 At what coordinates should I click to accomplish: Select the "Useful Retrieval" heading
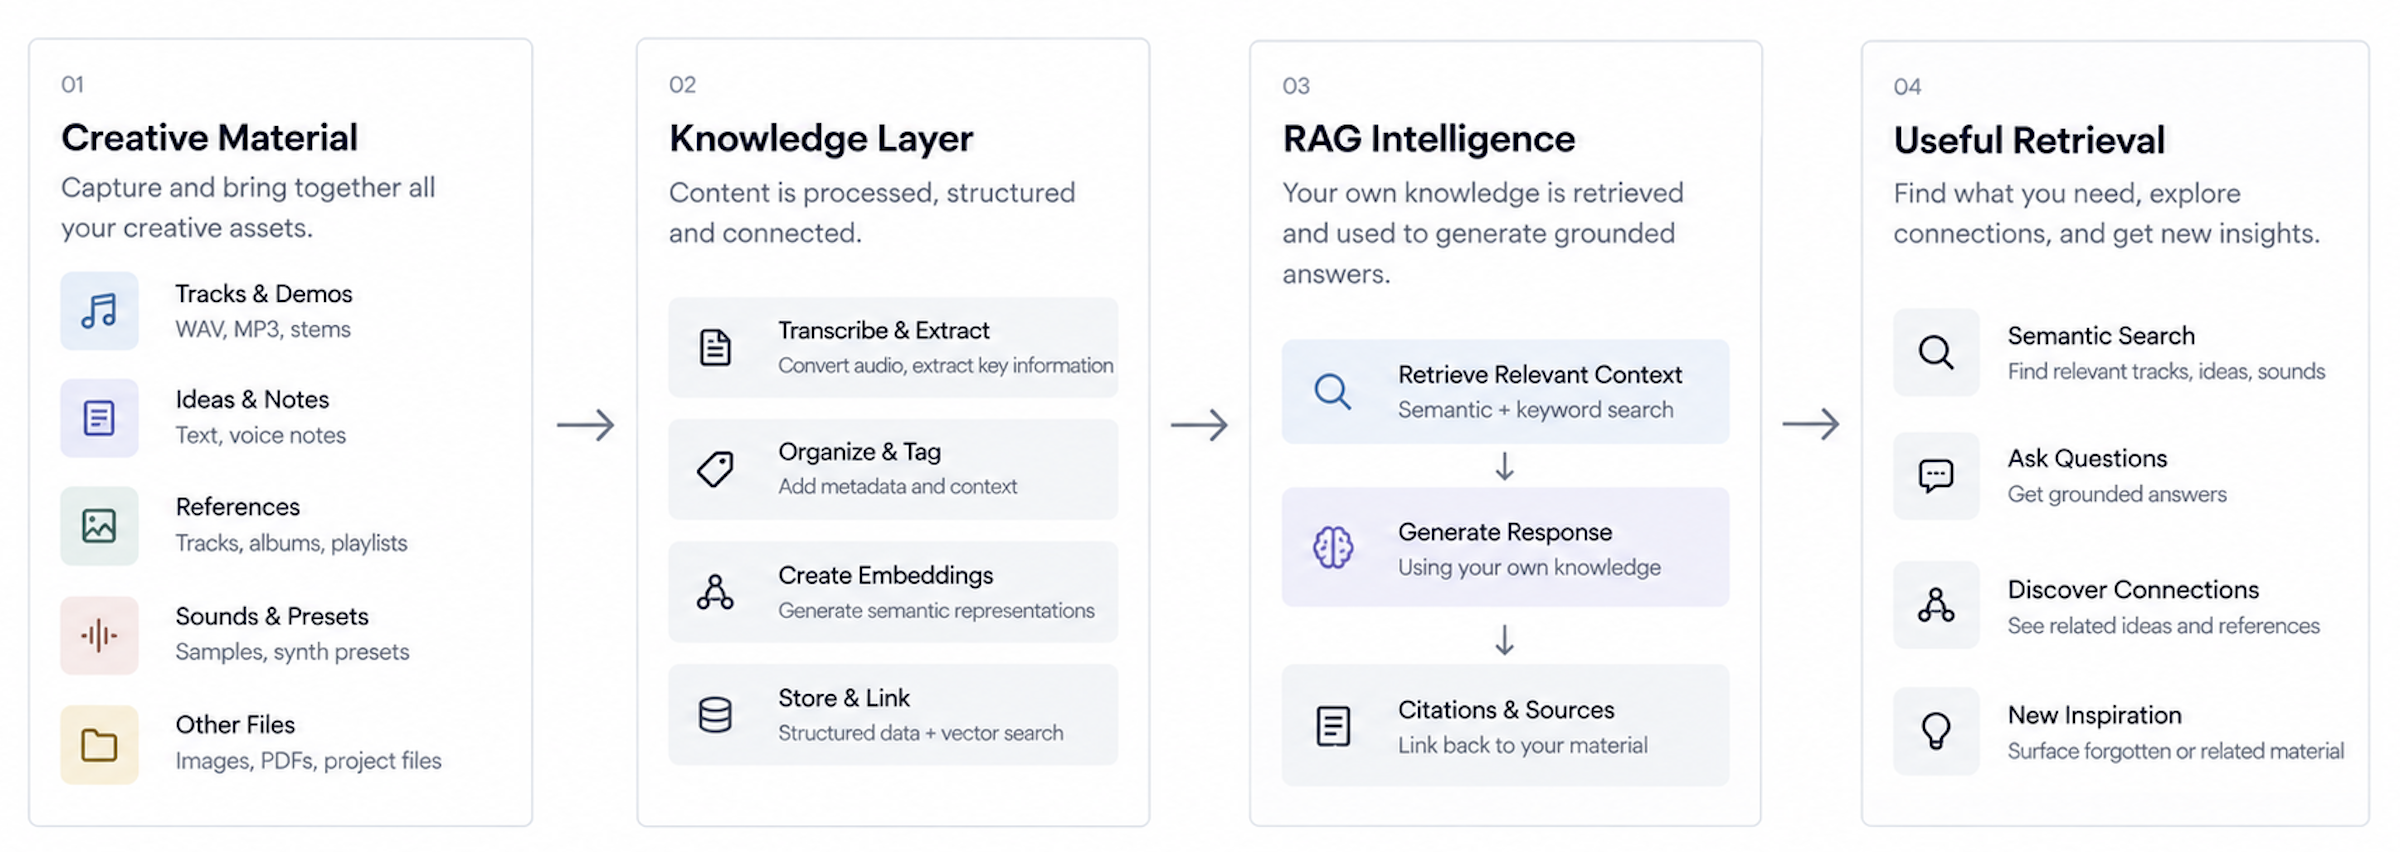point(2029,141)
